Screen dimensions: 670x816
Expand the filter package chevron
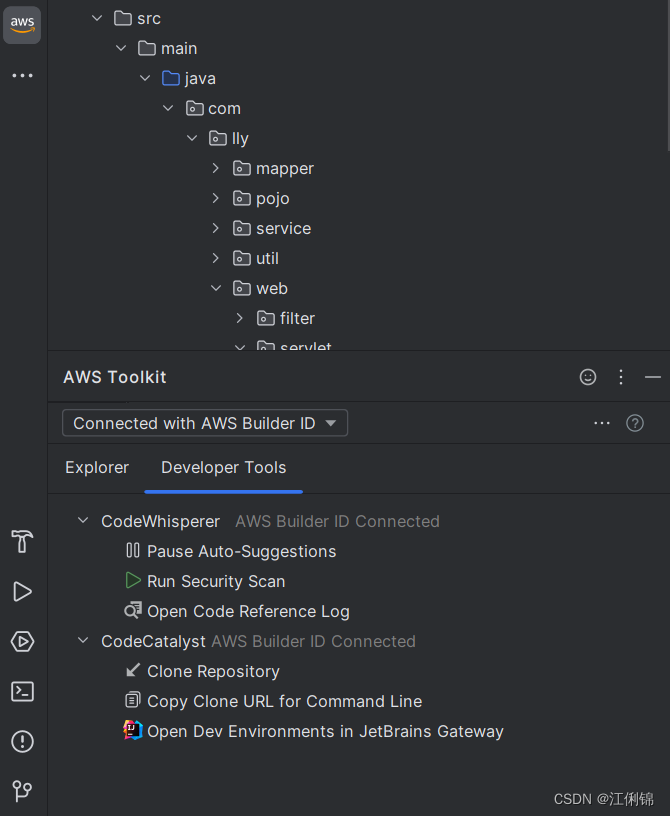[239, 318]
